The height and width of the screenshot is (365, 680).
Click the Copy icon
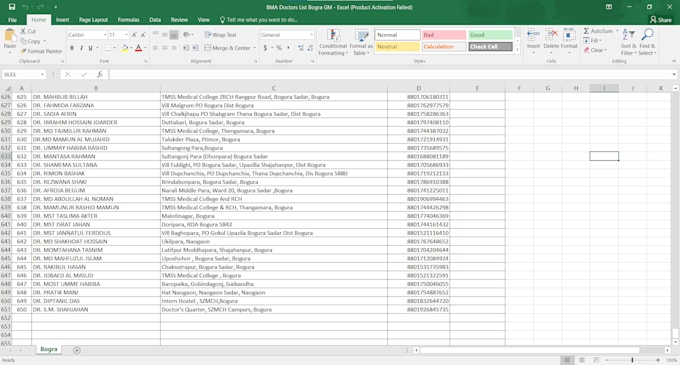pos(23,41)
